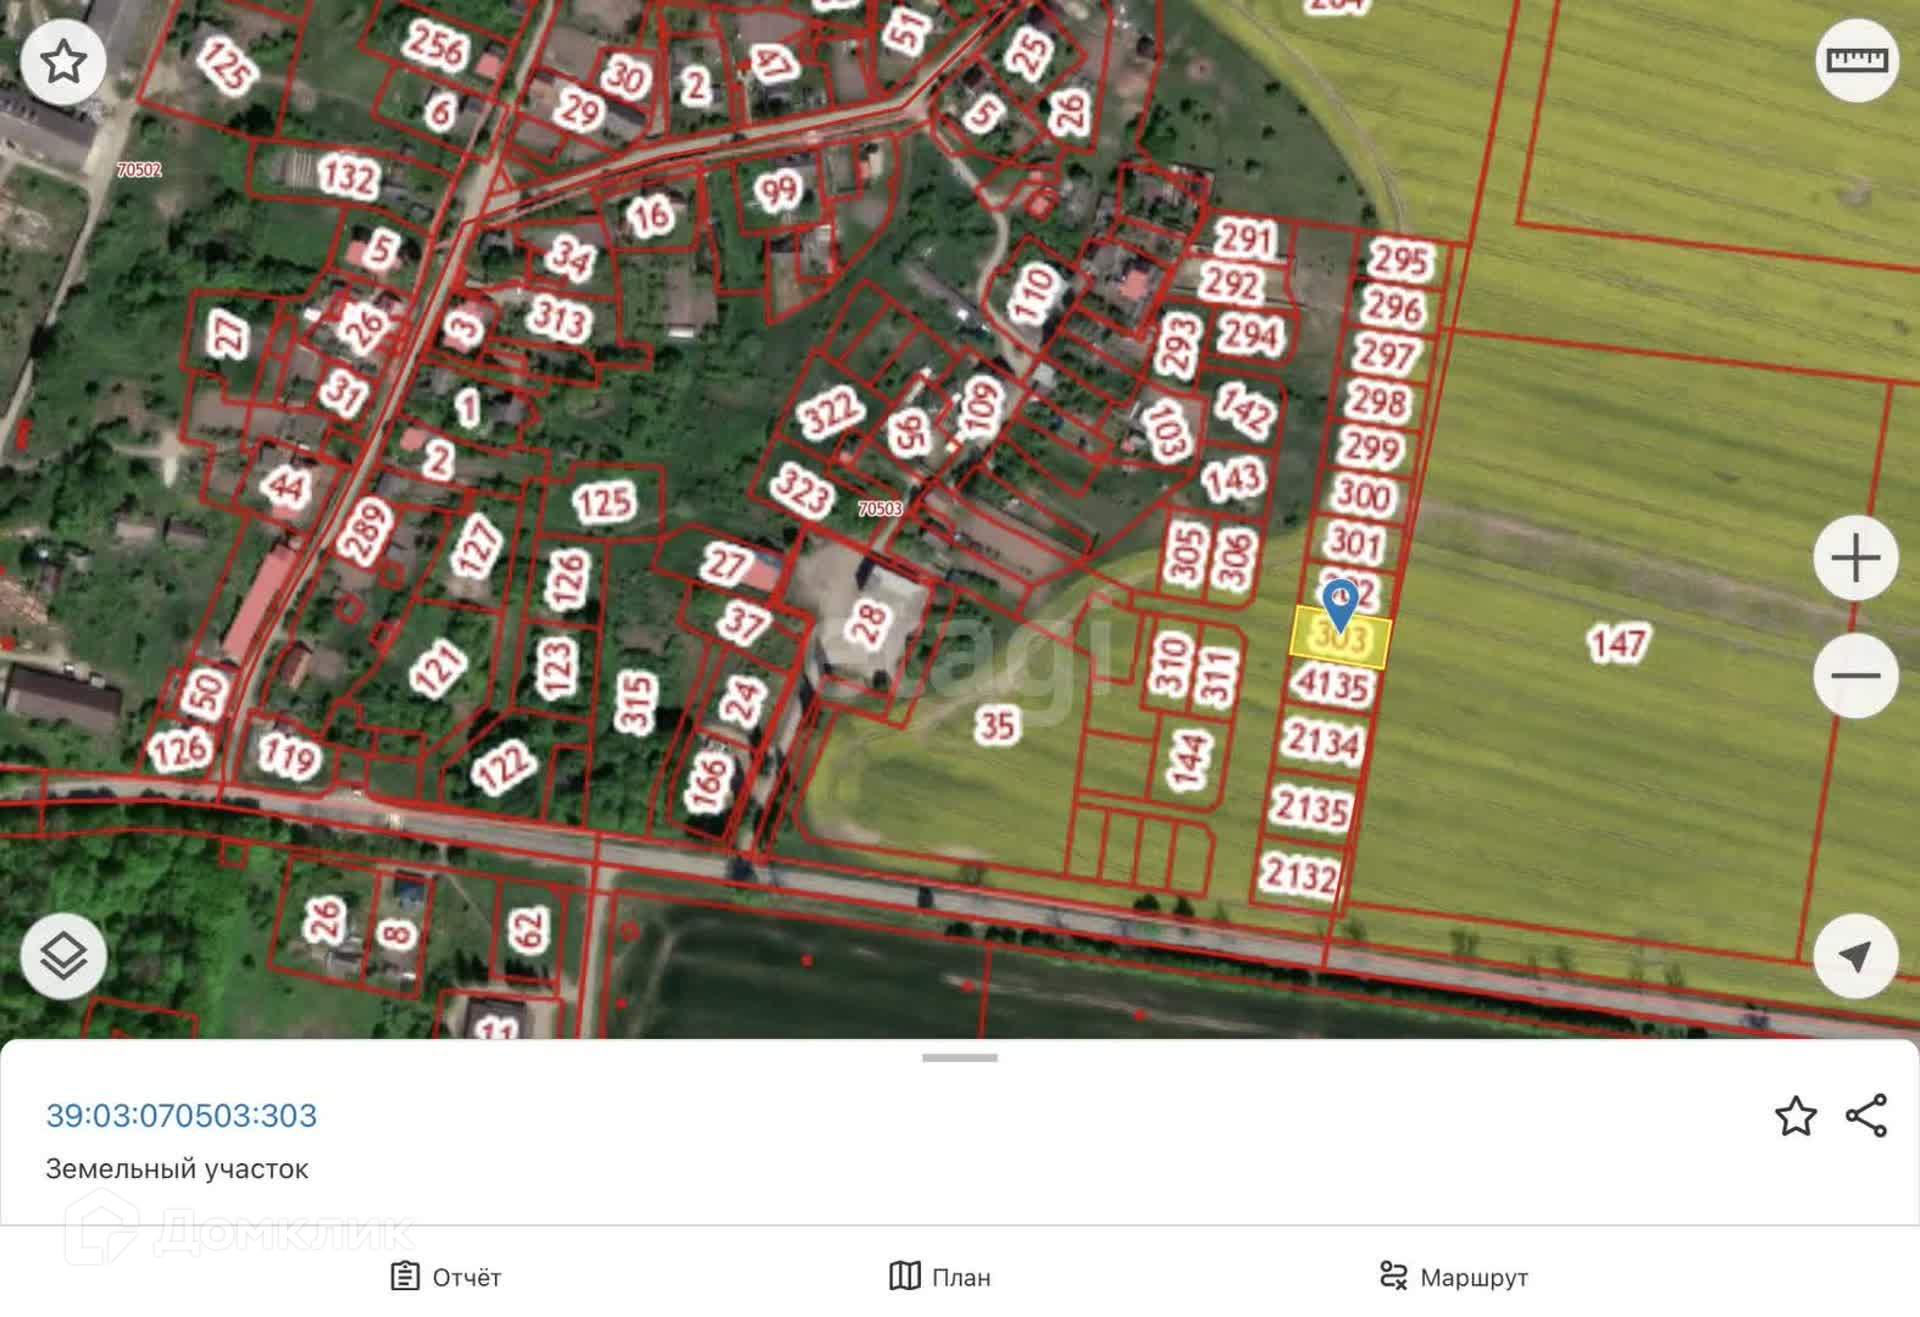Screen dimensions: 1920x1317
Task: Zoom in with the plus button
Action: click(x=1856, y=558)
